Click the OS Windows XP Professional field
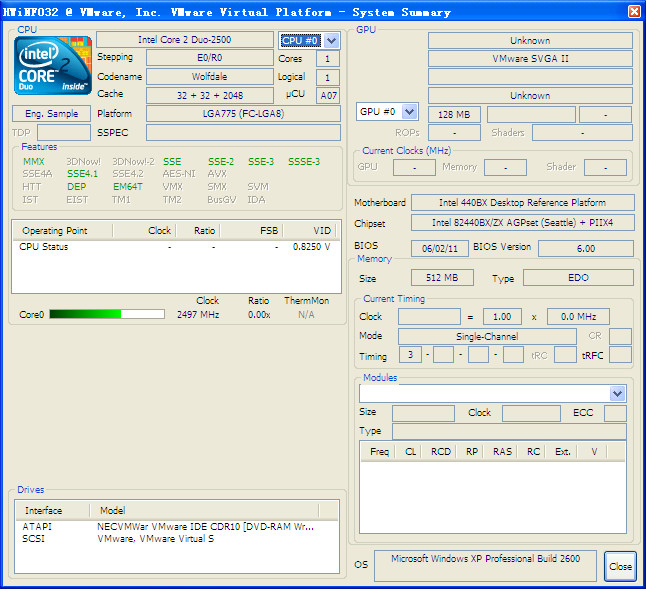The image size is (646, 589). (x=485, y=566)
